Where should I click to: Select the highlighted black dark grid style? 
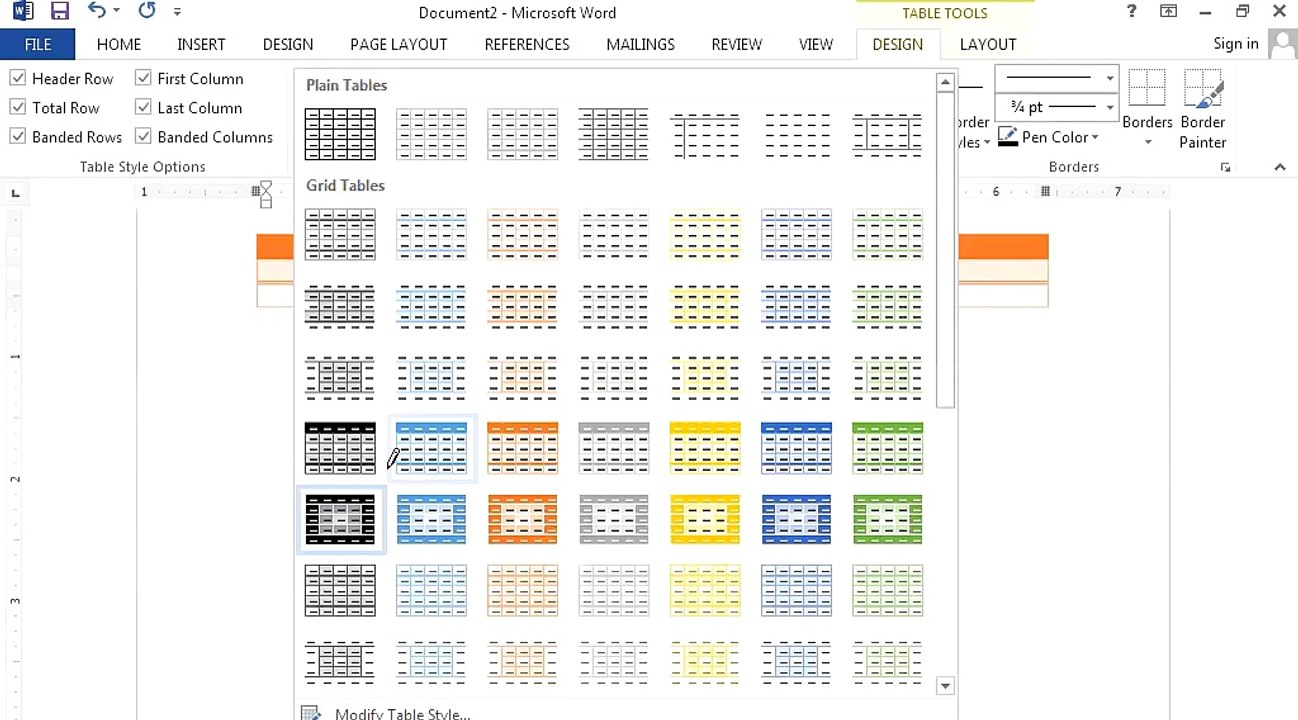340,519
